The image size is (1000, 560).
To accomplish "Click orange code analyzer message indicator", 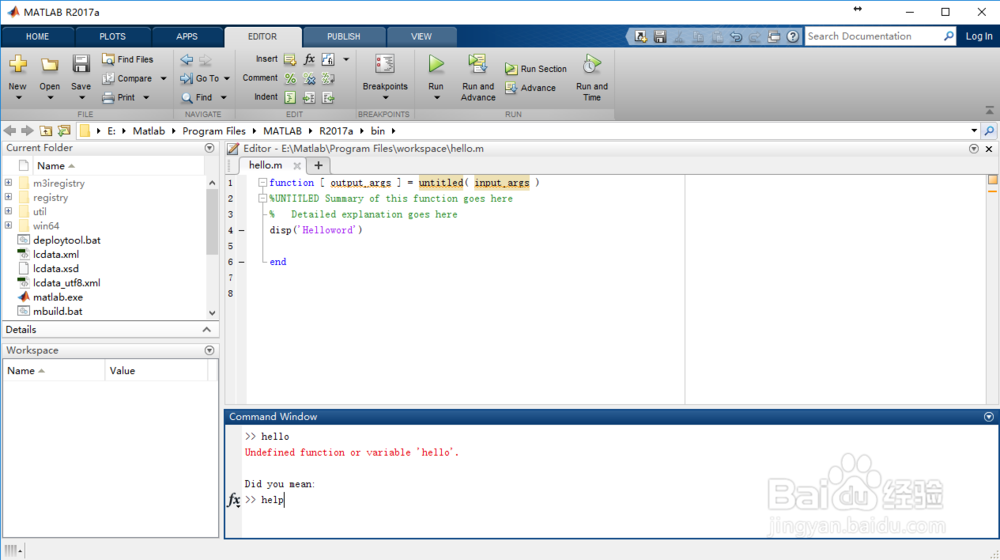I will [992, 180].
